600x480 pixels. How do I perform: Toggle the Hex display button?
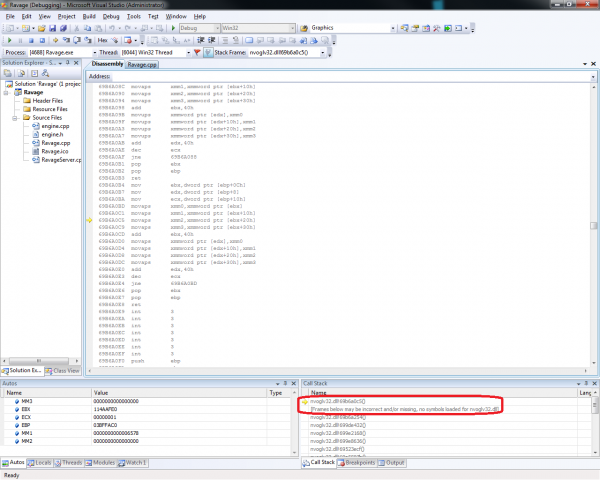click(x=104, y=40)
